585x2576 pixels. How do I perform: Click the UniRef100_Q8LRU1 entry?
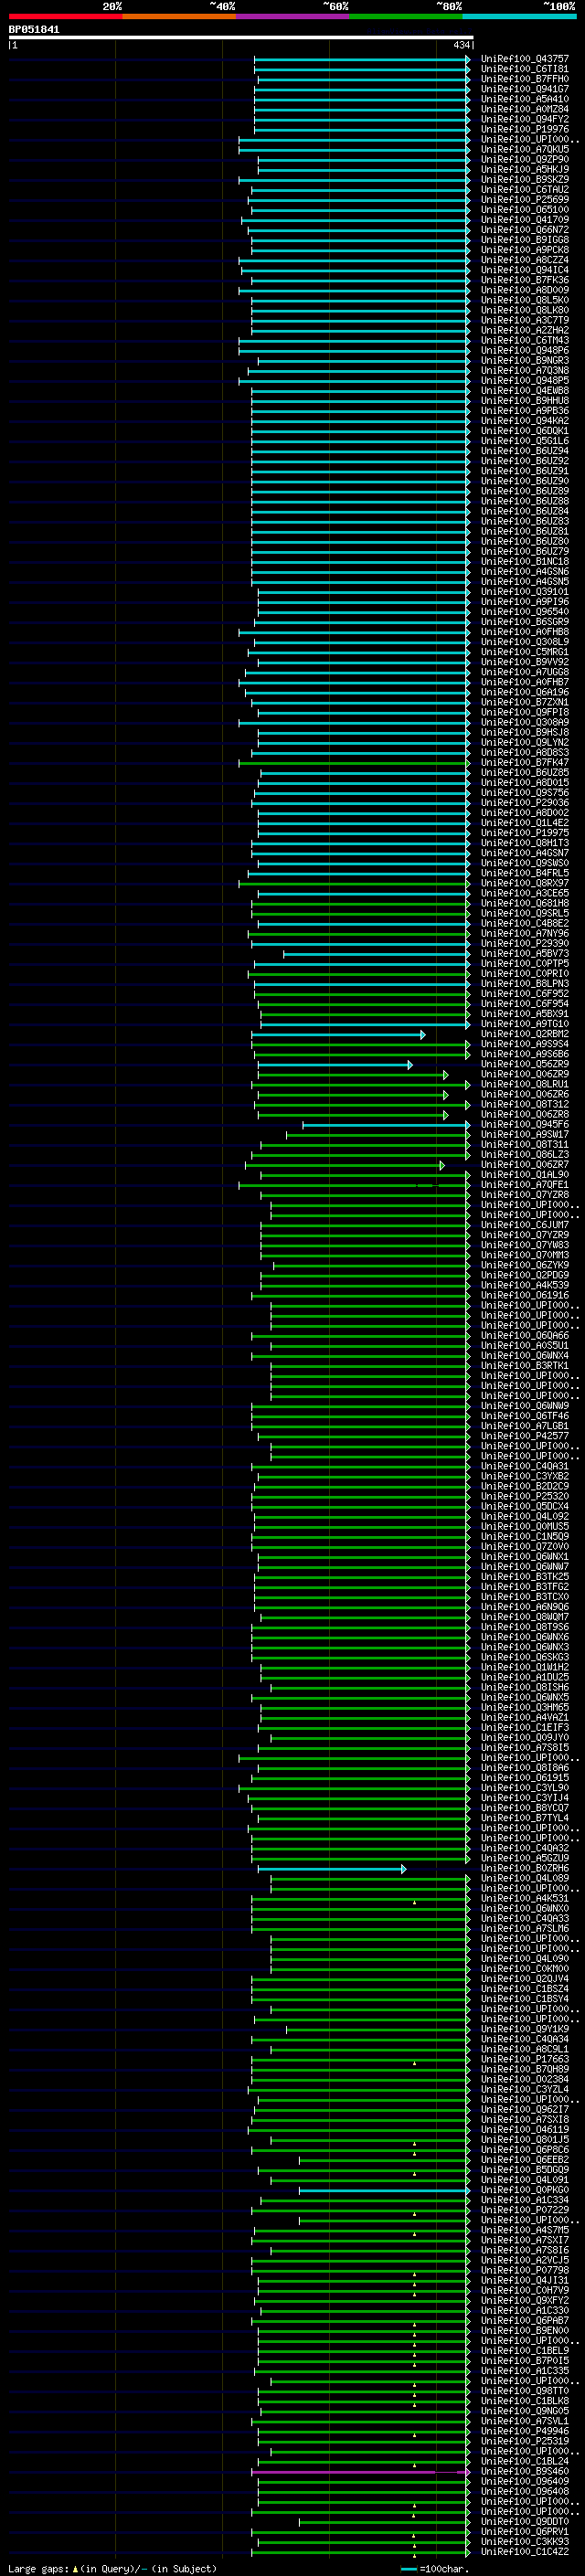[x=524, y=1084]
